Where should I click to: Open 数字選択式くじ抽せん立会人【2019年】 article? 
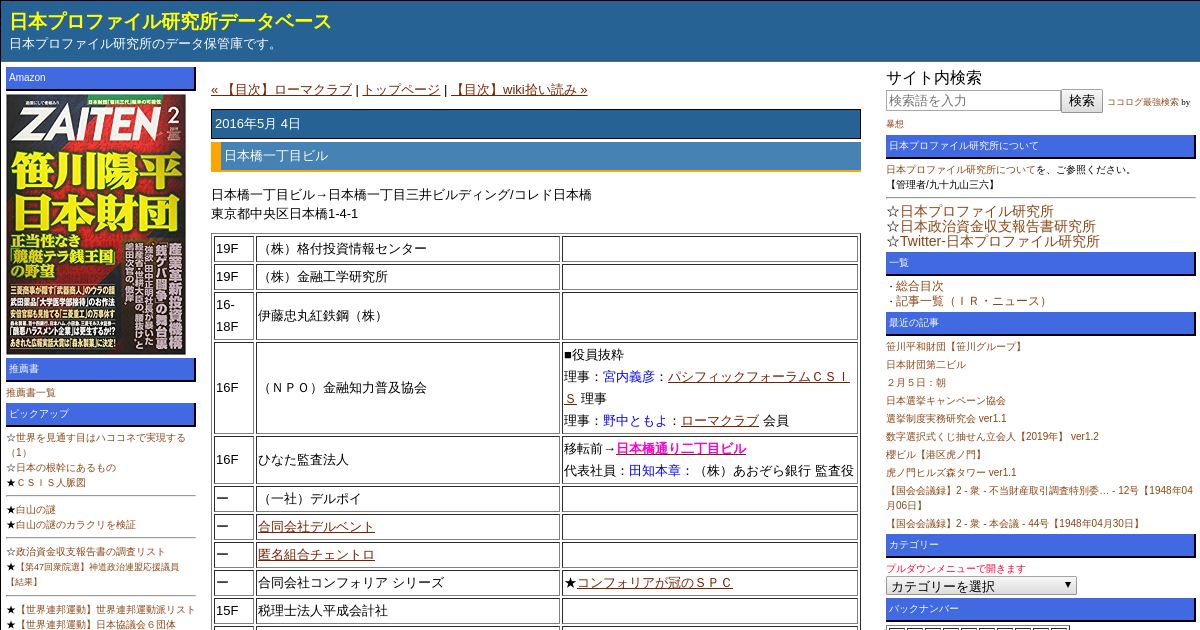992,437
